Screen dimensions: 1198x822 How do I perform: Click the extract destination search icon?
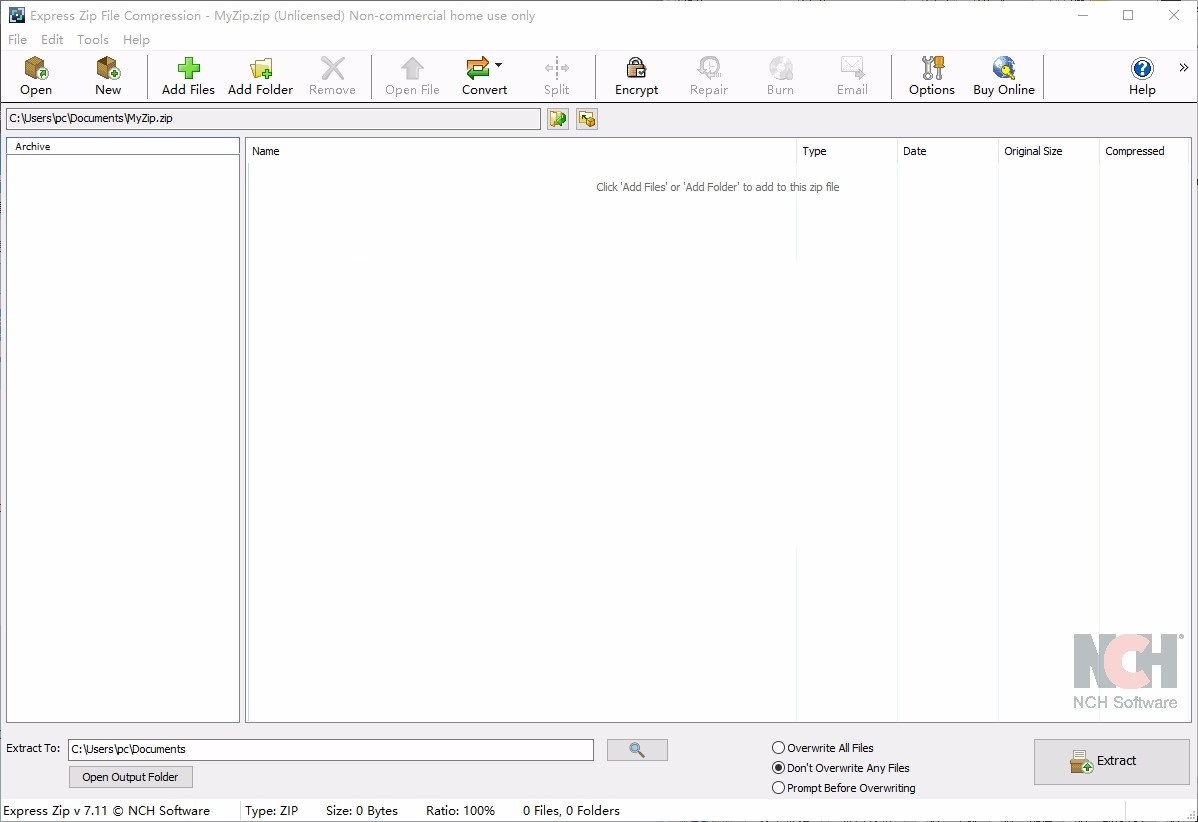[637, 749]
